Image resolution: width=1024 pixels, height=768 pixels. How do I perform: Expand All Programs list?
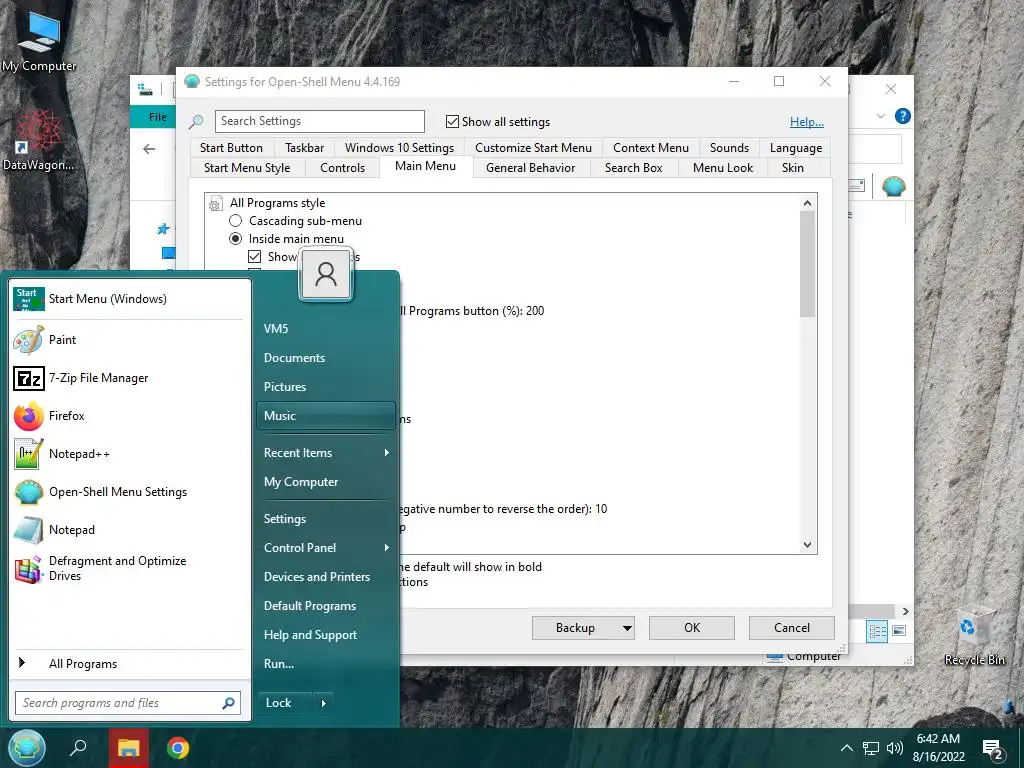tap(128, 664)
